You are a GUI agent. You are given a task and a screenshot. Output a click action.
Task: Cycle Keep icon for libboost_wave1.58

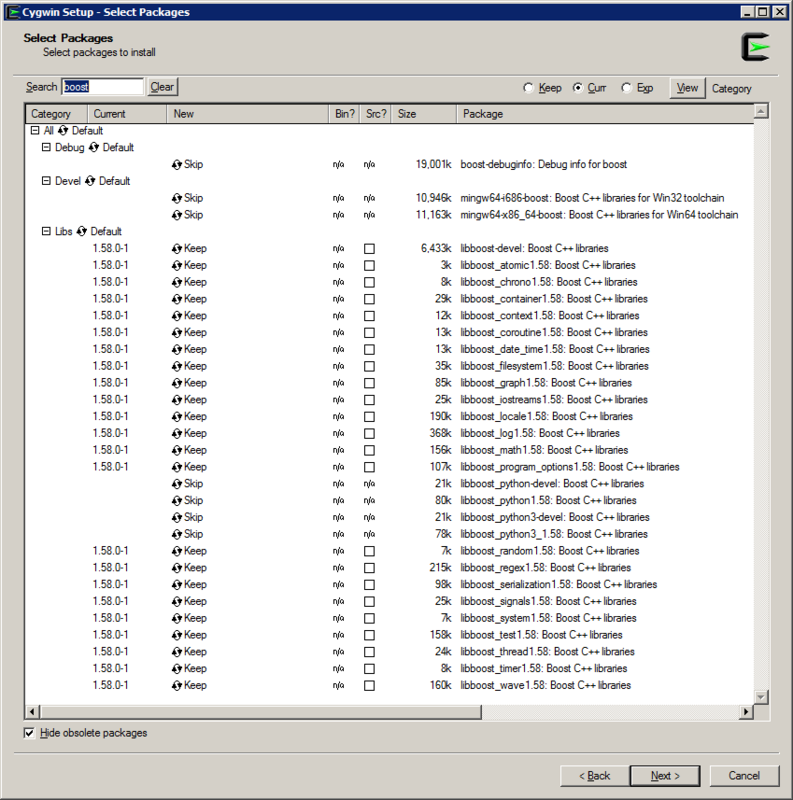177,685
